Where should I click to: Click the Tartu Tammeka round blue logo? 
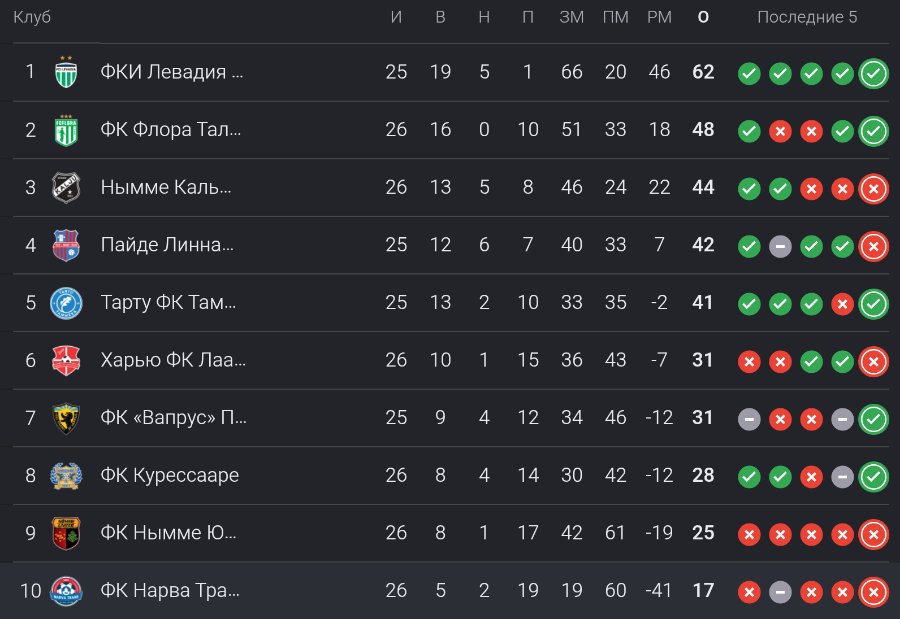pos(66,303)
